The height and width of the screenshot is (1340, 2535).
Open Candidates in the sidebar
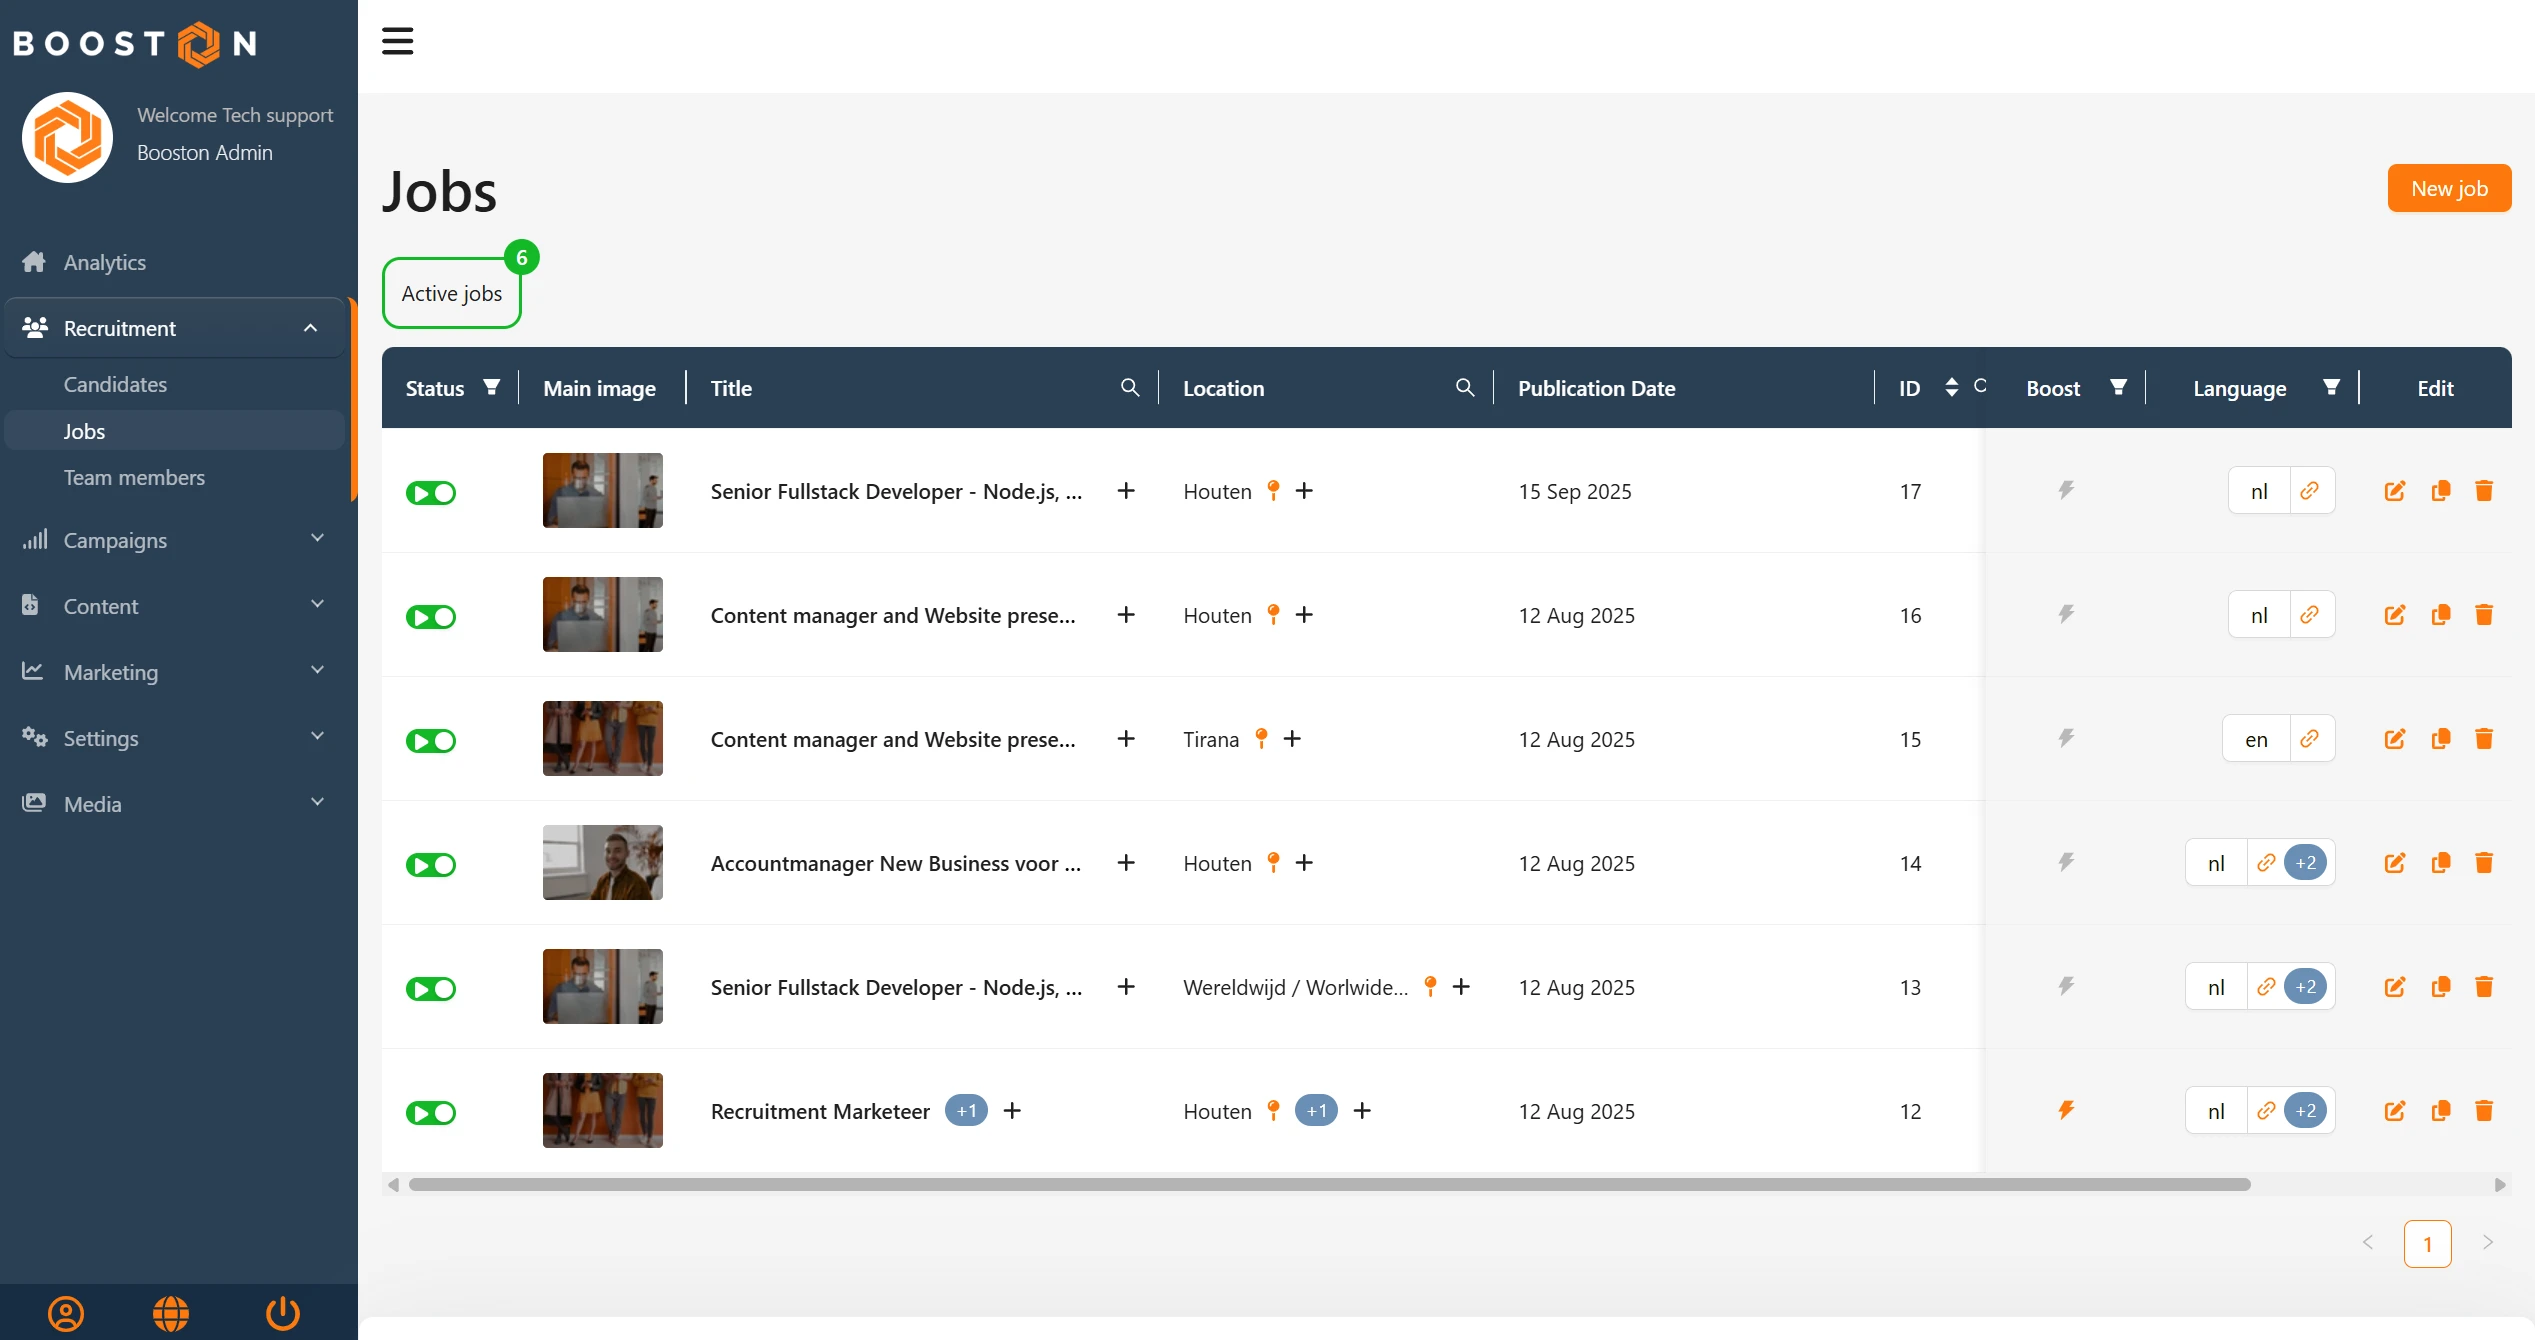click(x=115, y=384)
